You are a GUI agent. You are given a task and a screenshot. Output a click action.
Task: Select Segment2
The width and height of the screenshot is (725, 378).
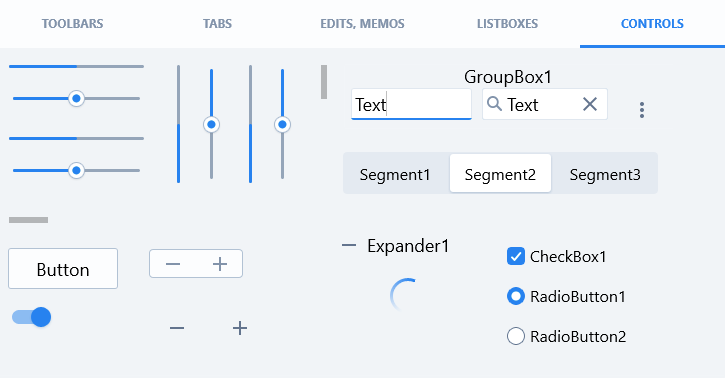[x=500, y=173]
